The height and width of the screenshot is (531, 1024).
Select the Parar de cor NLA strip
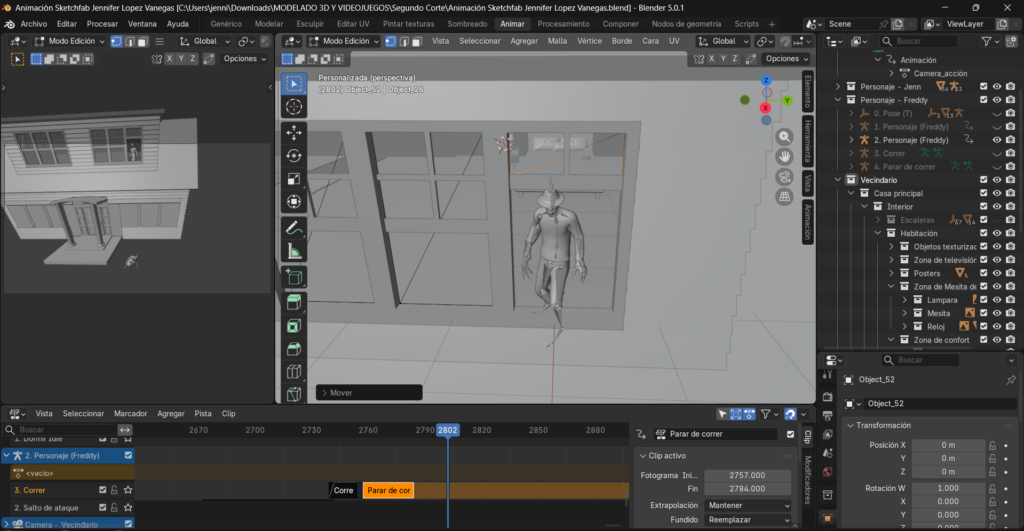pos(389,491)
